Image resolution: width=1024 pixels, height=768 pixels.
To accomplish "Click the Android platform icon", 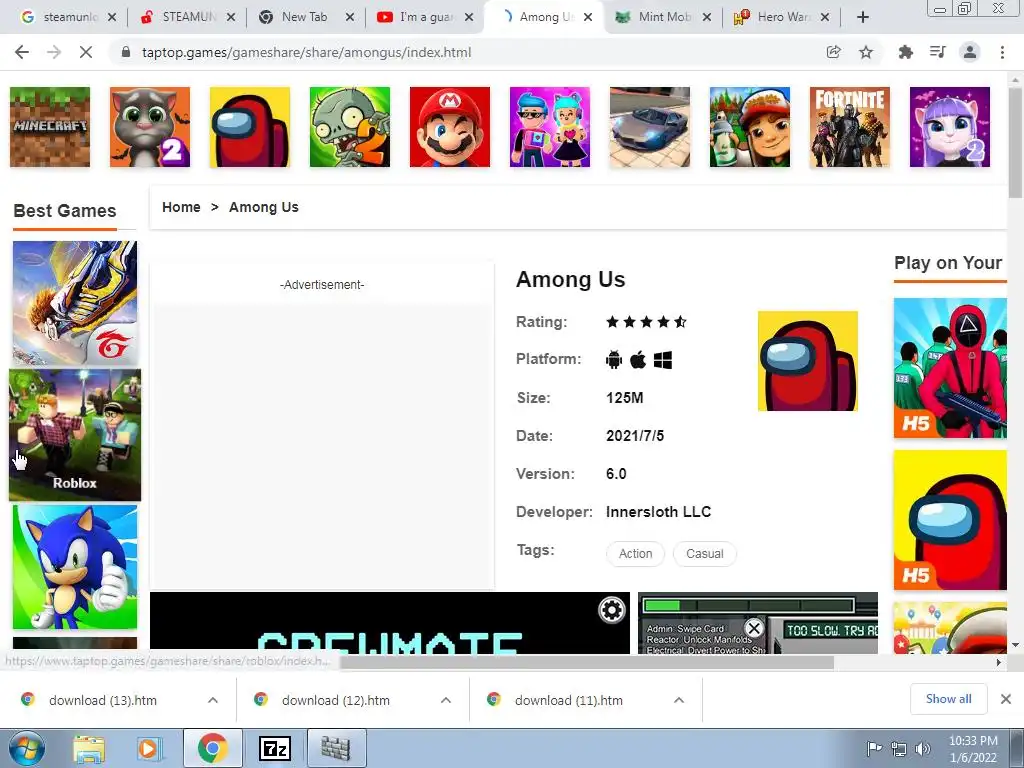I will (614, 359).
